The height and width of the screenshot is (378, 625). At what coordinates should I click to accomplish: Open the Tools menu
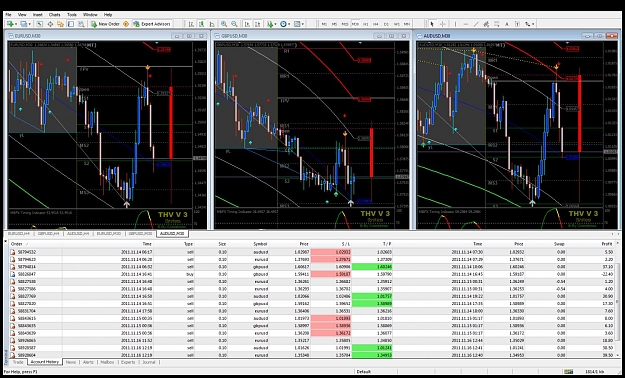[72, 15]
